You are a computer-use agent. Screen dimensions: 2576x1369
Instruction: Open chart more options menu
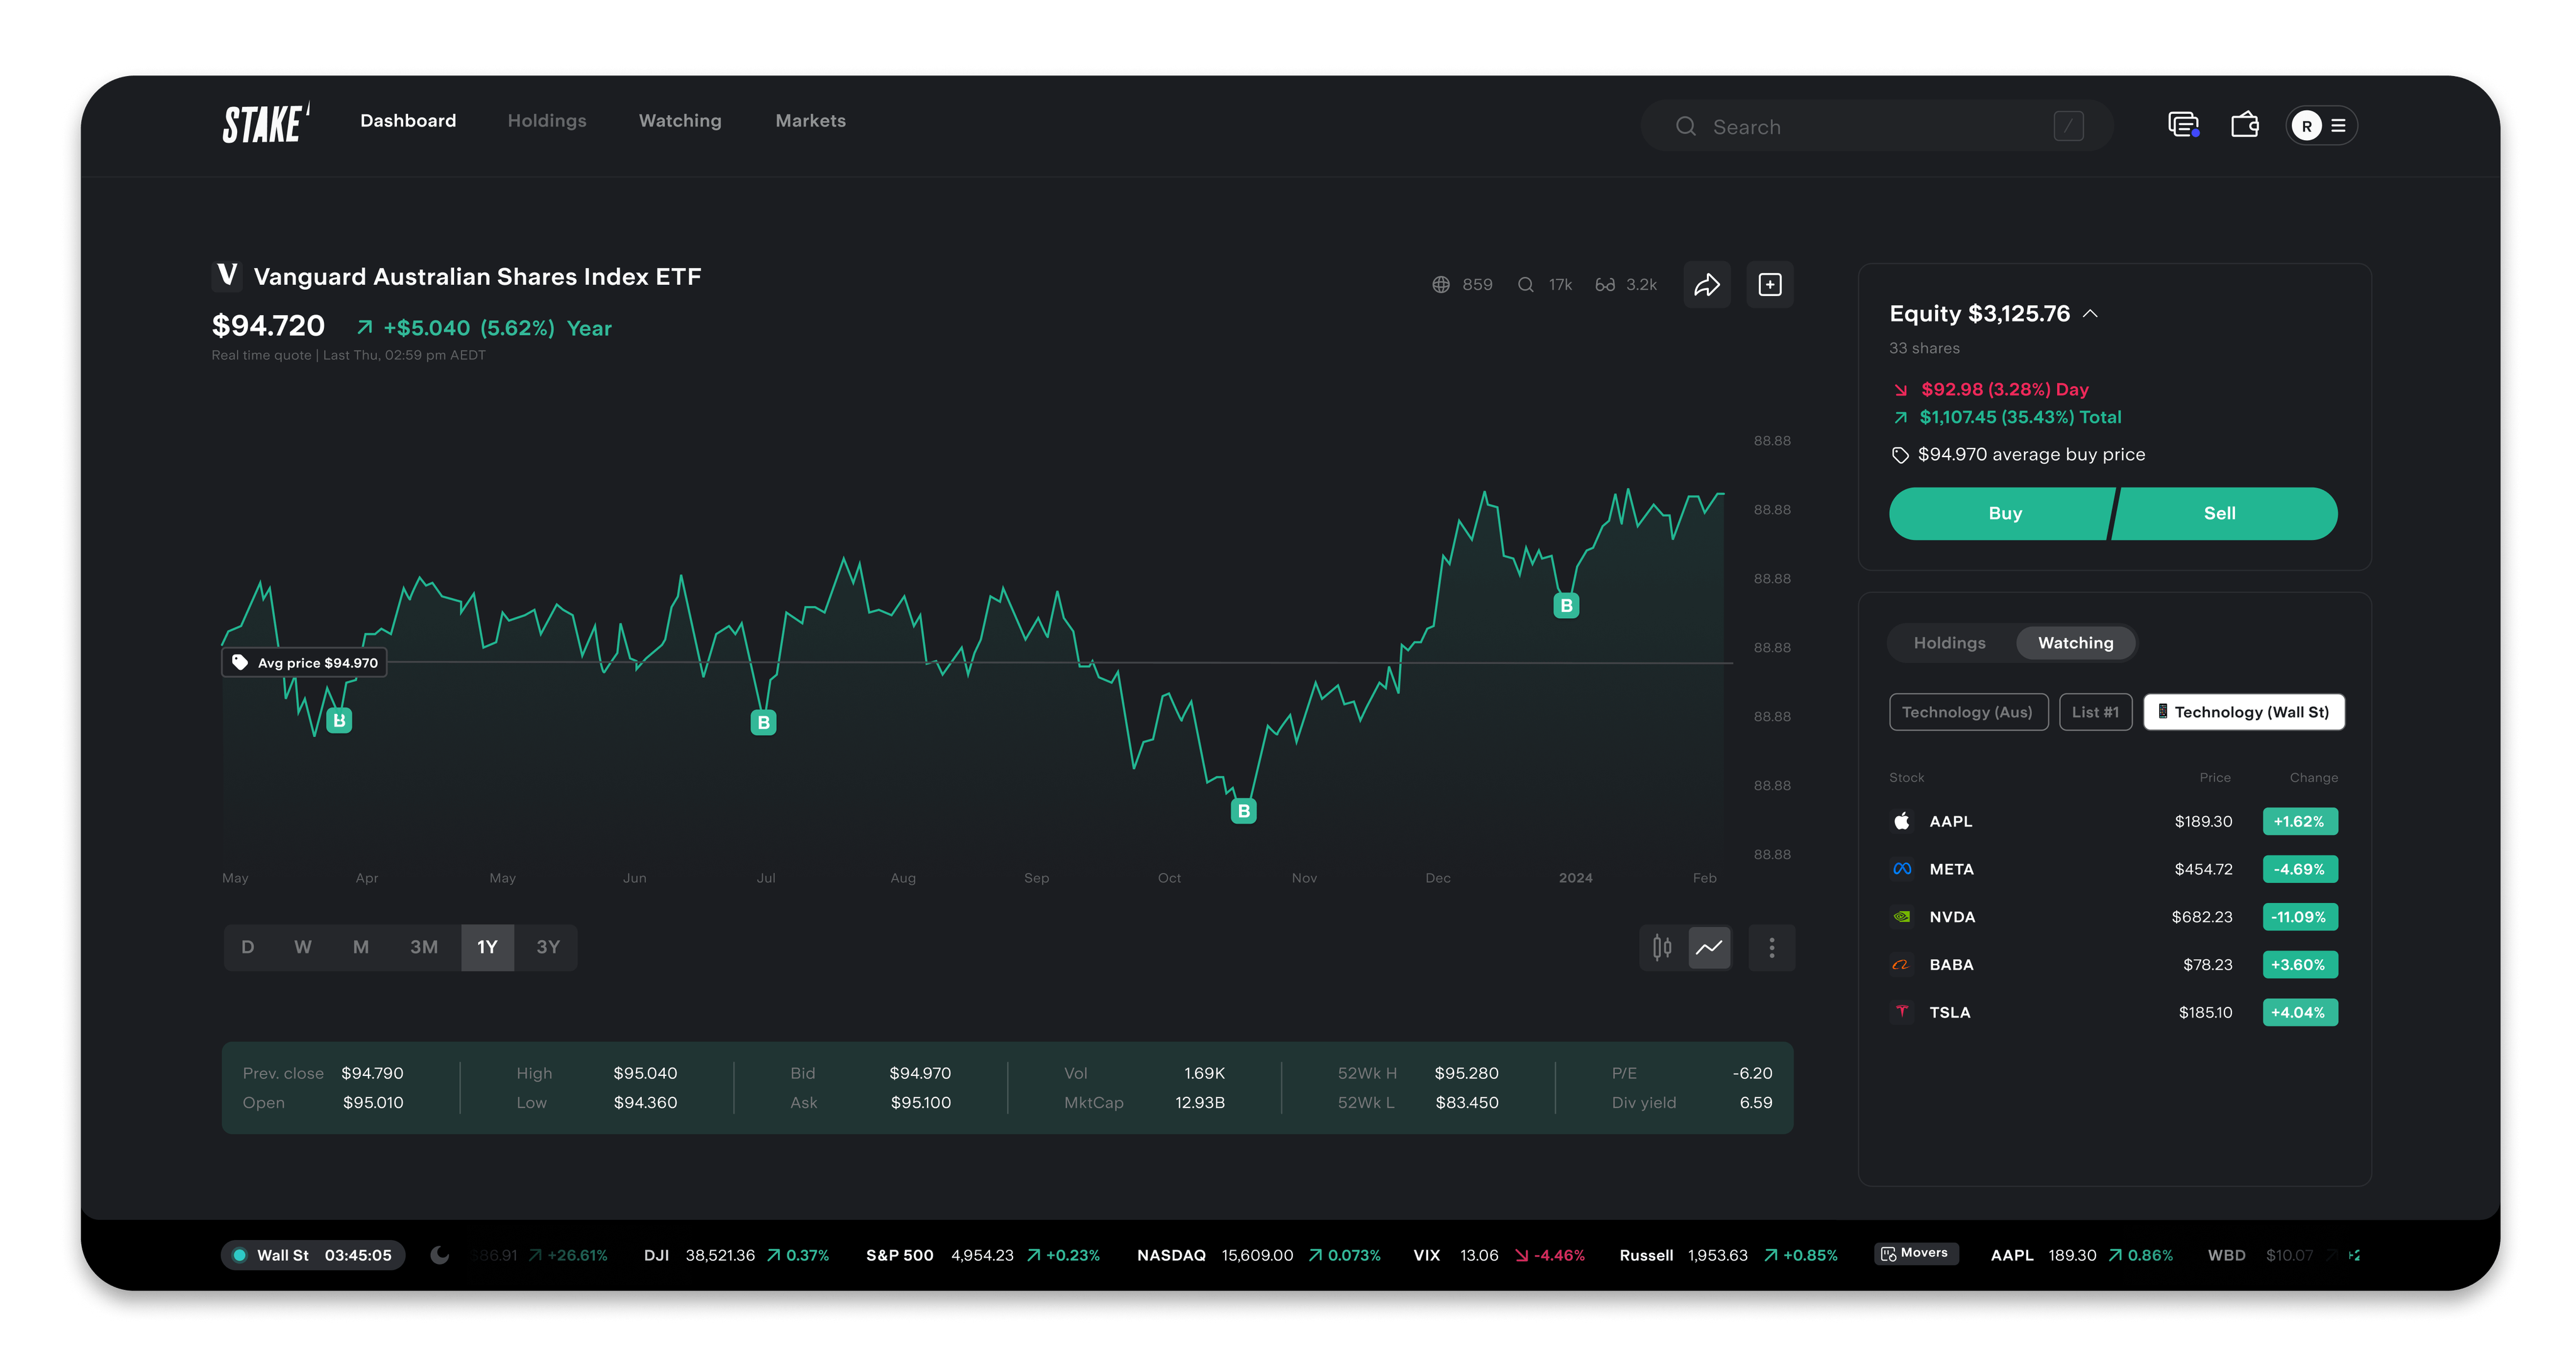(x=1772, y=947)
